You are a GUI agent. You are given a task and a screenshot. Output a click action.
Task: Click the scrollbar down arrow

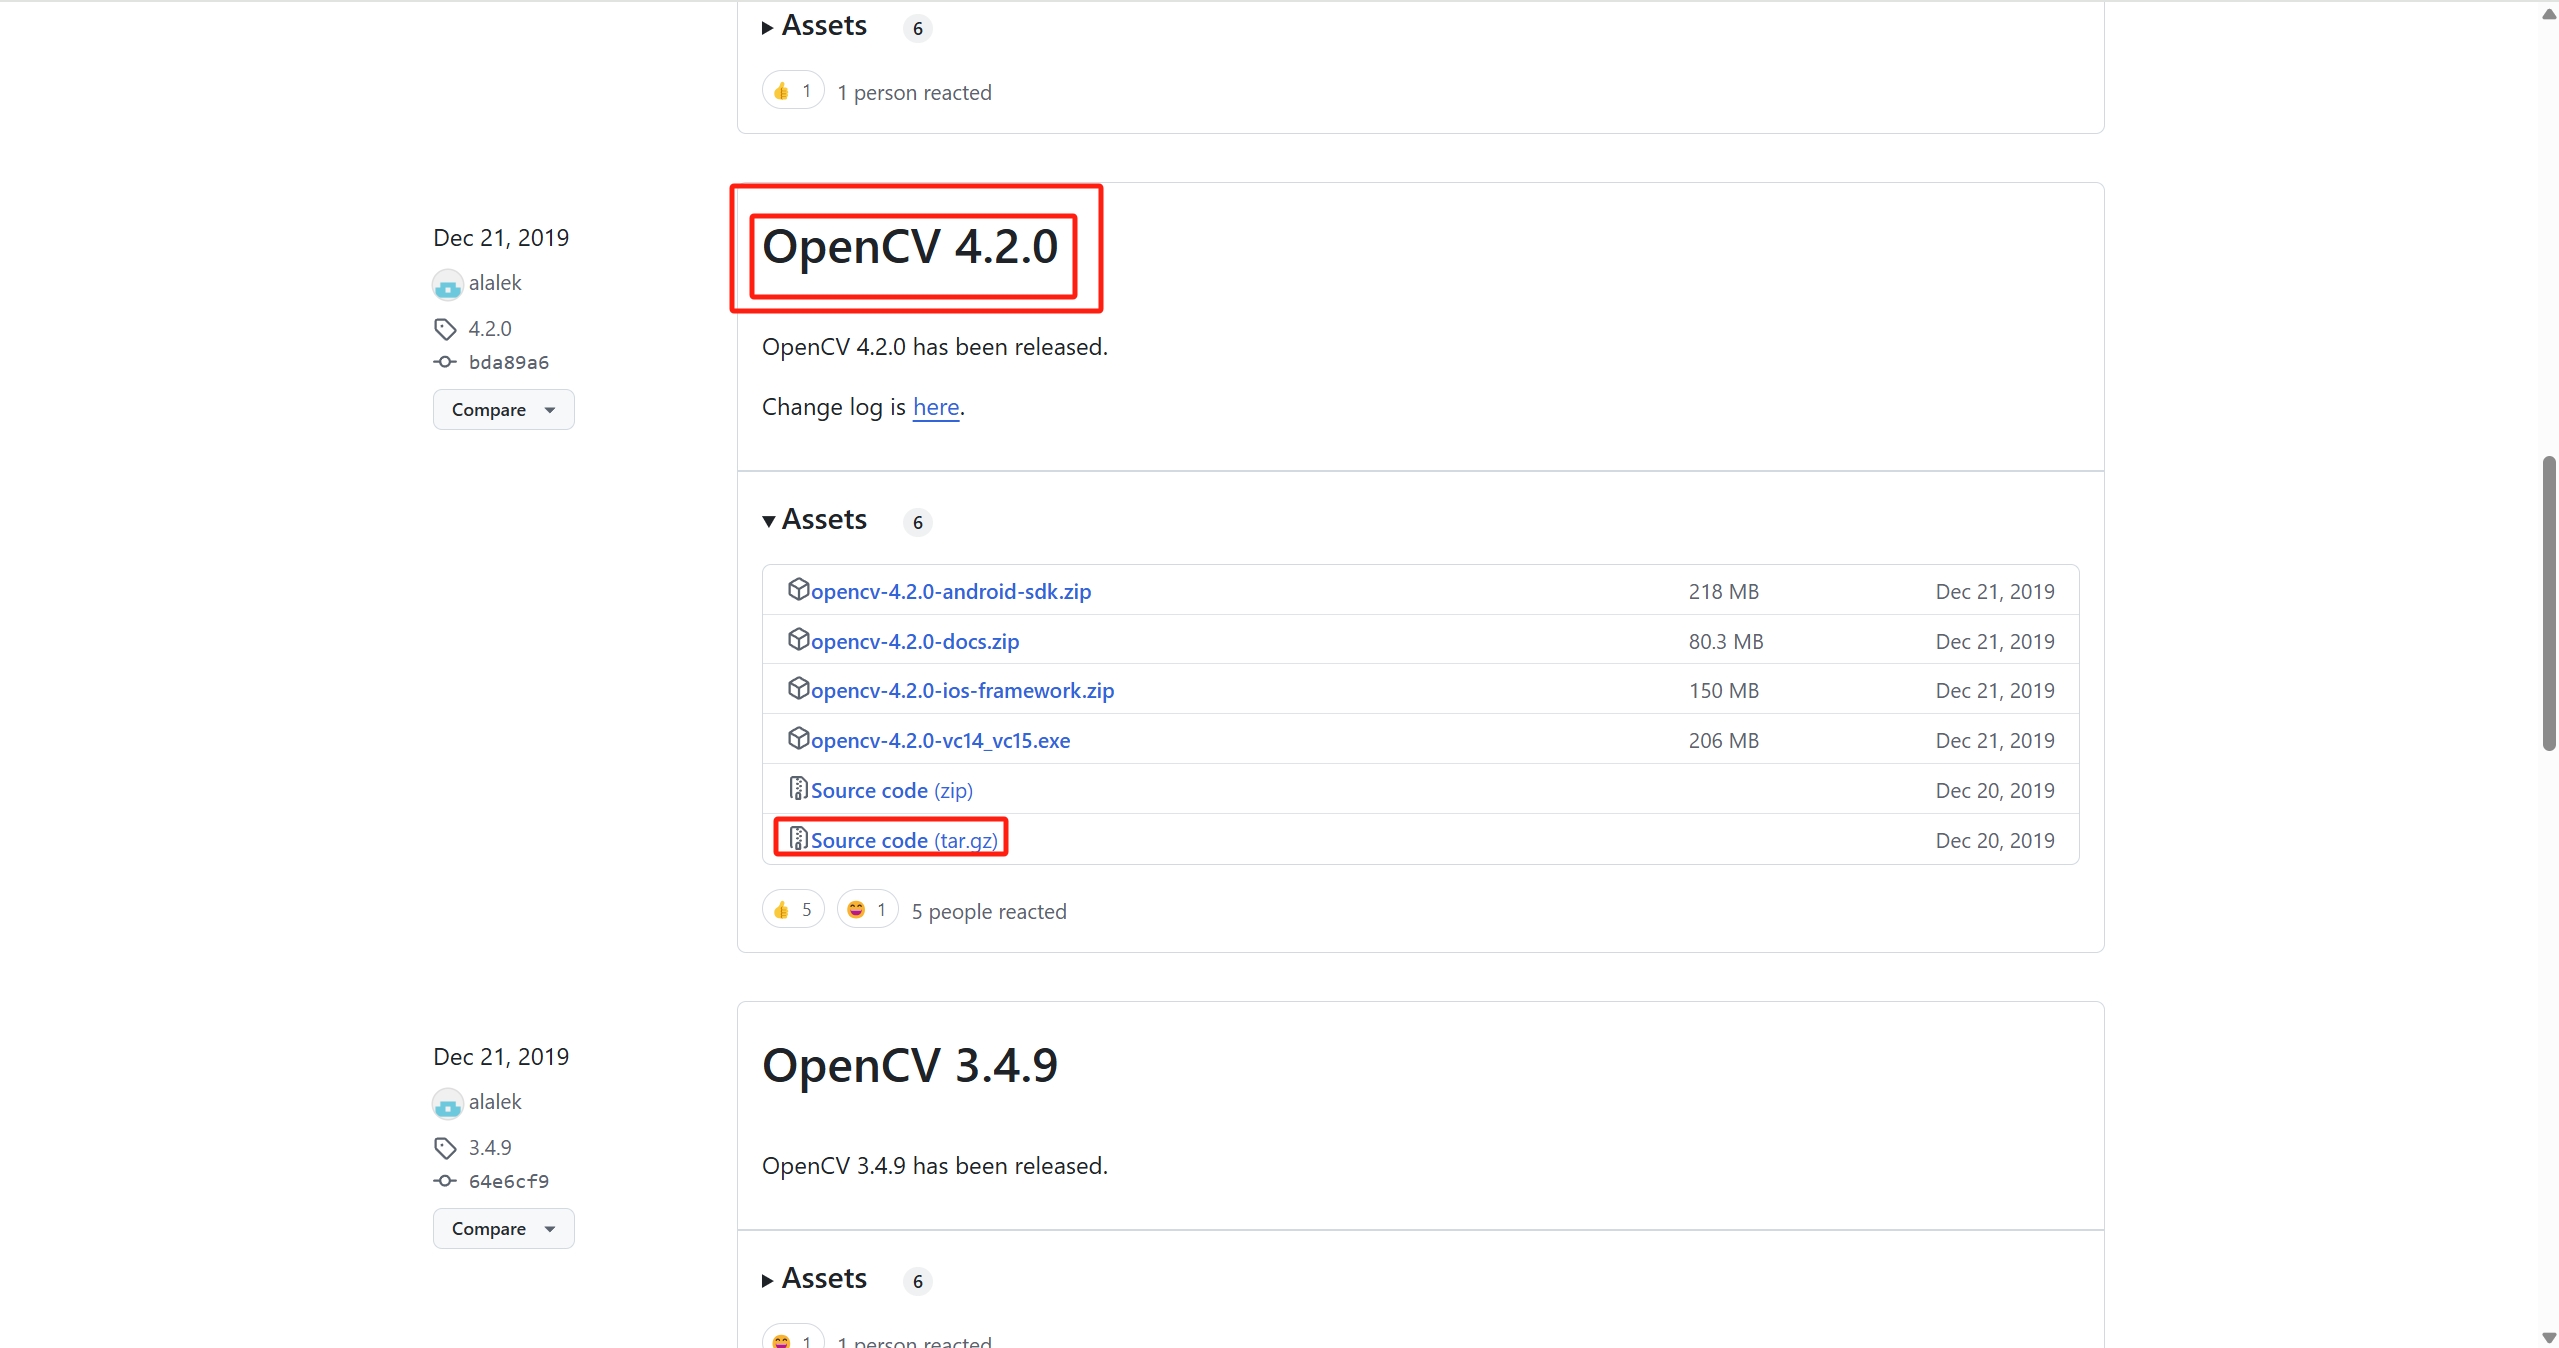click(2549, 1337)
